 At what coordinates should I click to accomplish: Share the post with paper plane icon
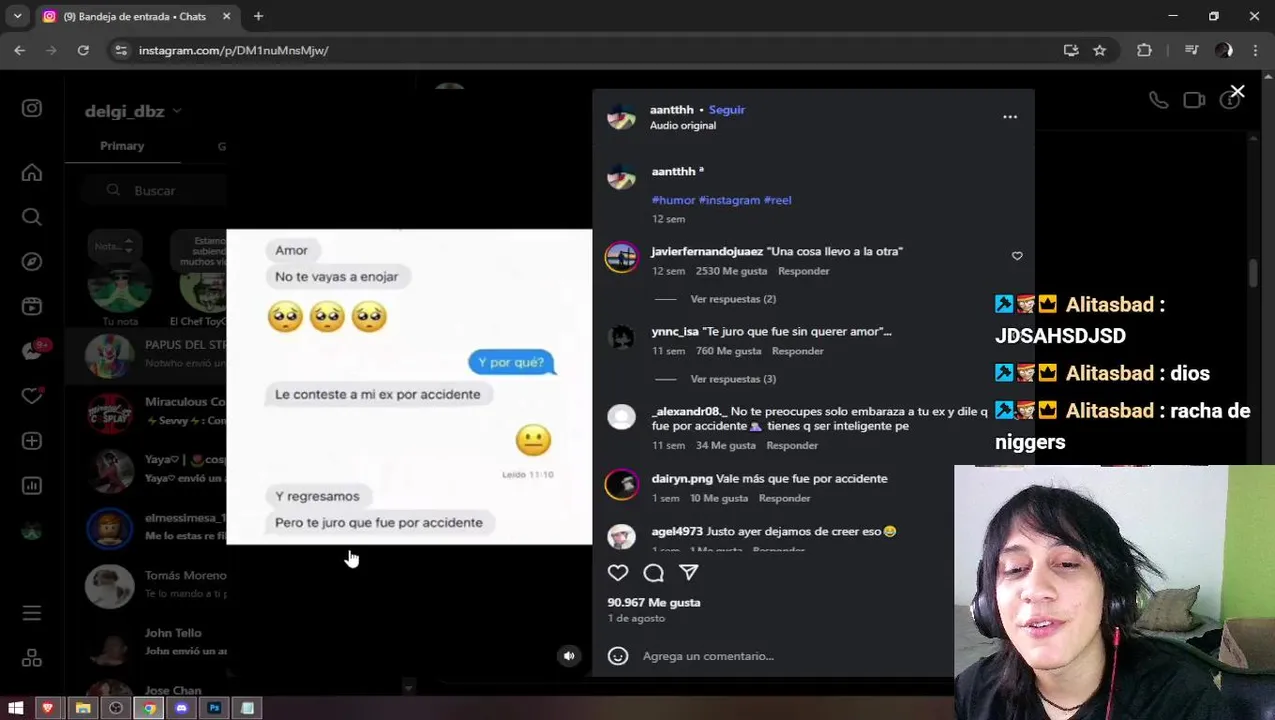(689, 573)
